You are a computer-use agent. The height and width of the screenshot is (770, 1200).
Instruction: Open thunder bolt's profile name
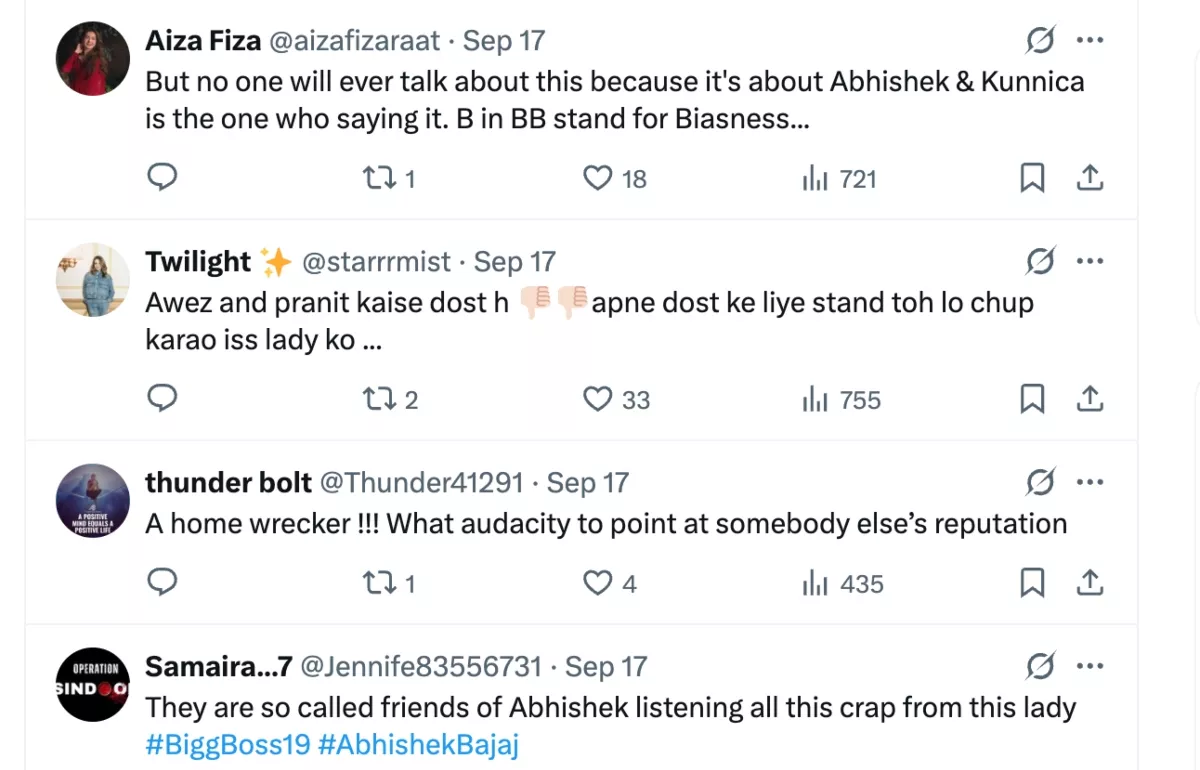[x=228, y=483]
